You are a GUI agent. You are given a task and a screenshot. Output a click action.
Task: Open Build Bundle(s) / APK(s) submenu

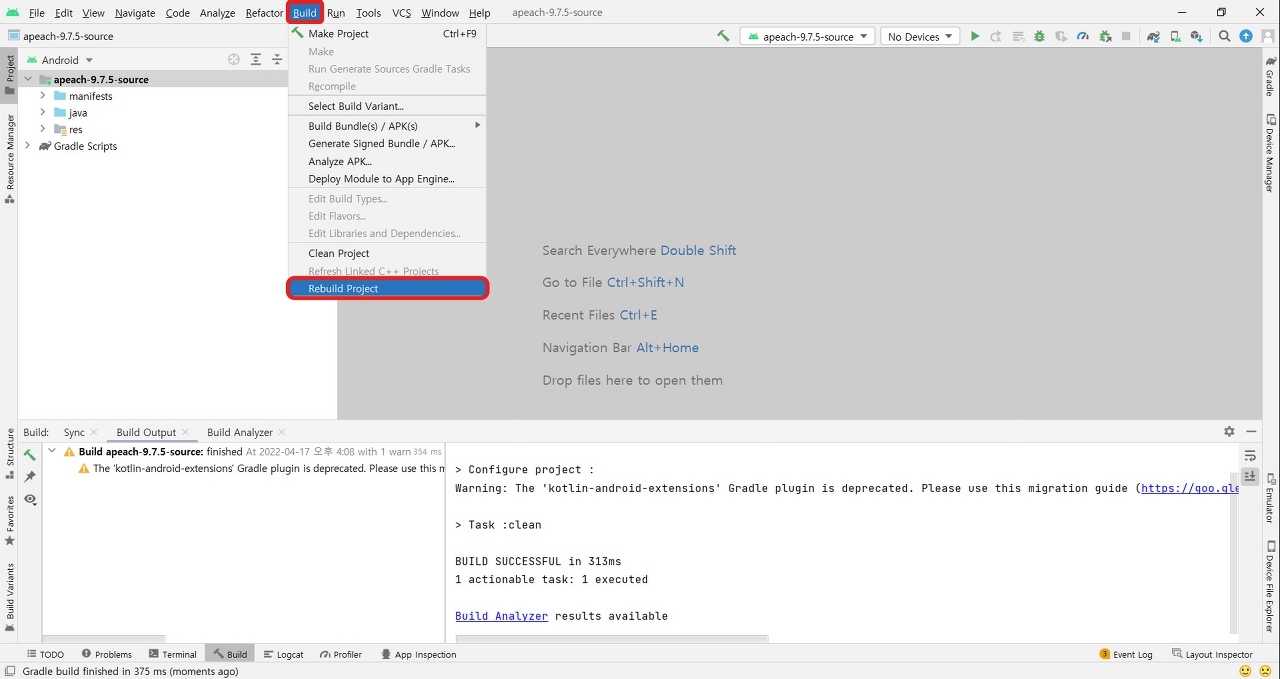click(387, 126)
